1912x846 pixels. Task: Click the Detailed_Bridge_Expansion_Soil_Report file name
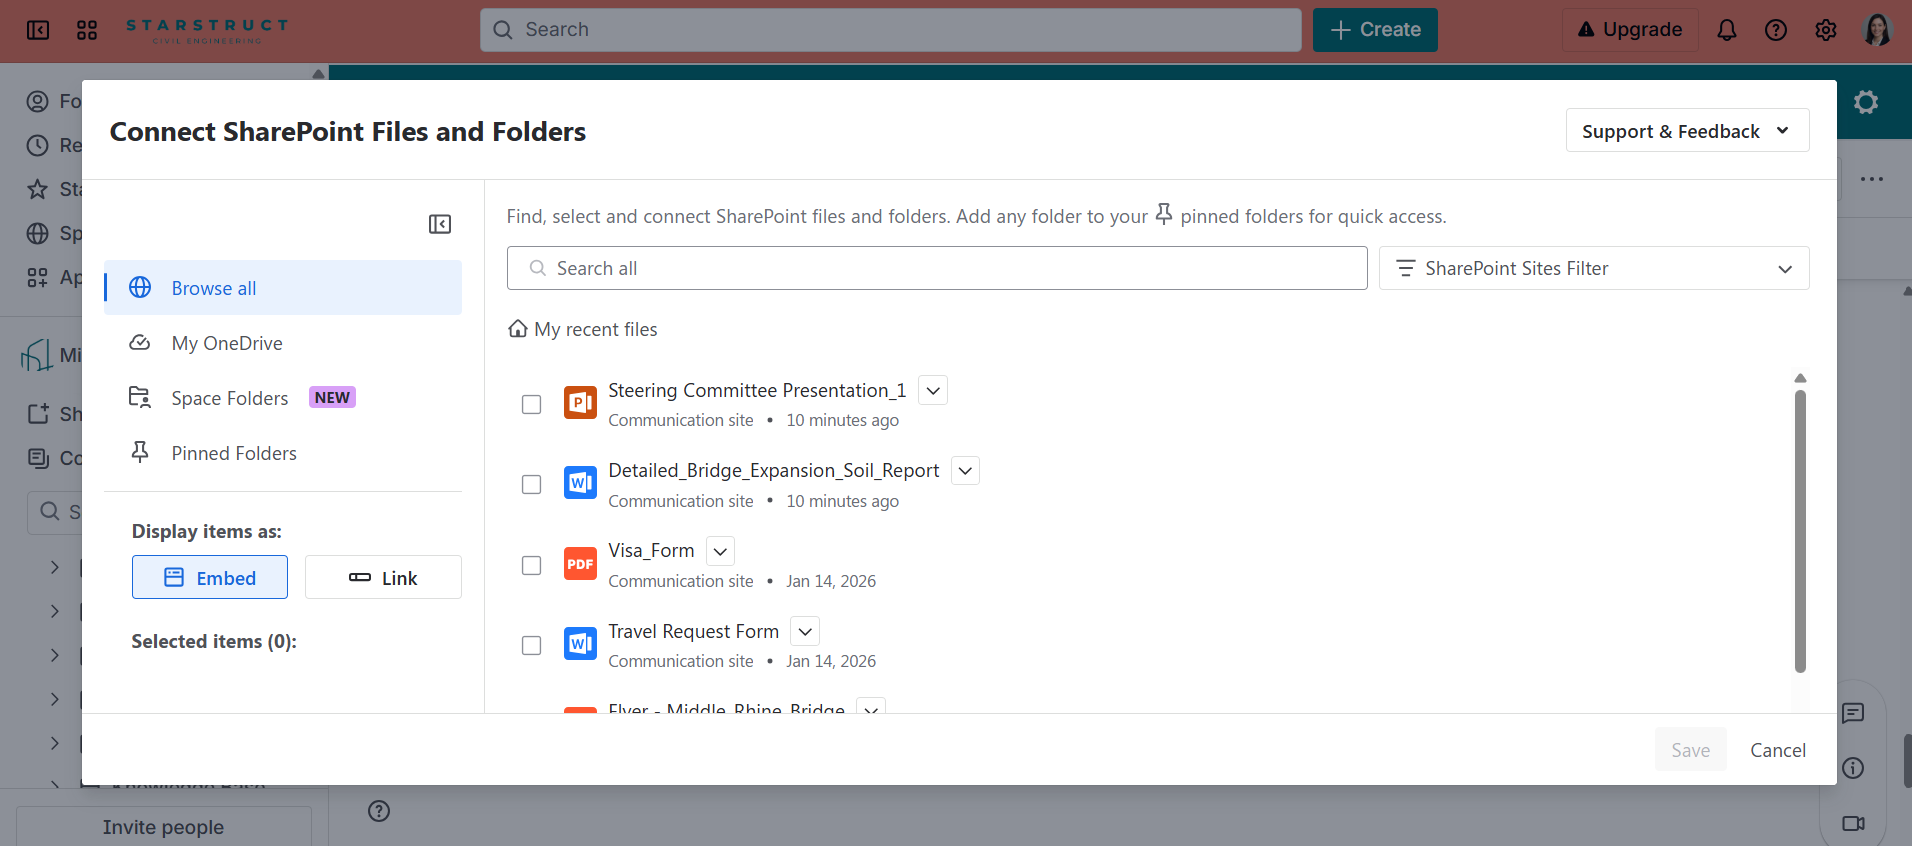(774, 470)
